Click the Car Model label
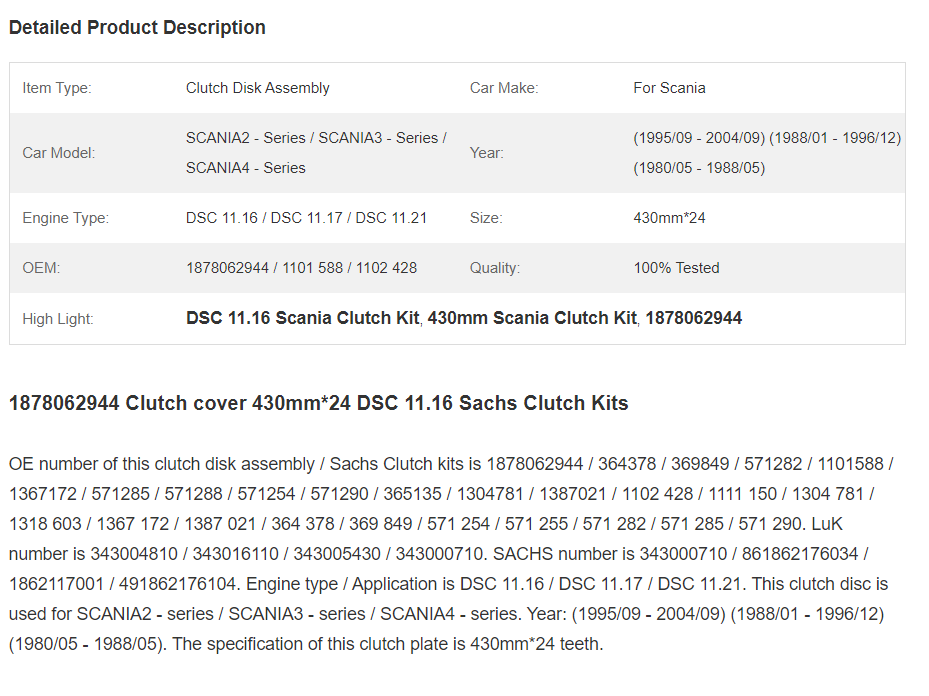The image size is (929, 696). point(59,153)
